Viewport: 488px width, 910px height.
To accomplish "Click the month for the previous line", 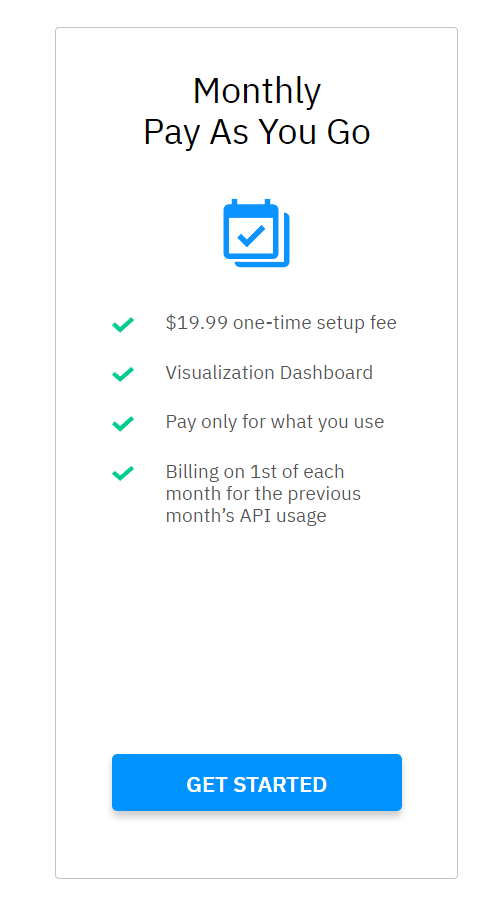I will [263, 494].
